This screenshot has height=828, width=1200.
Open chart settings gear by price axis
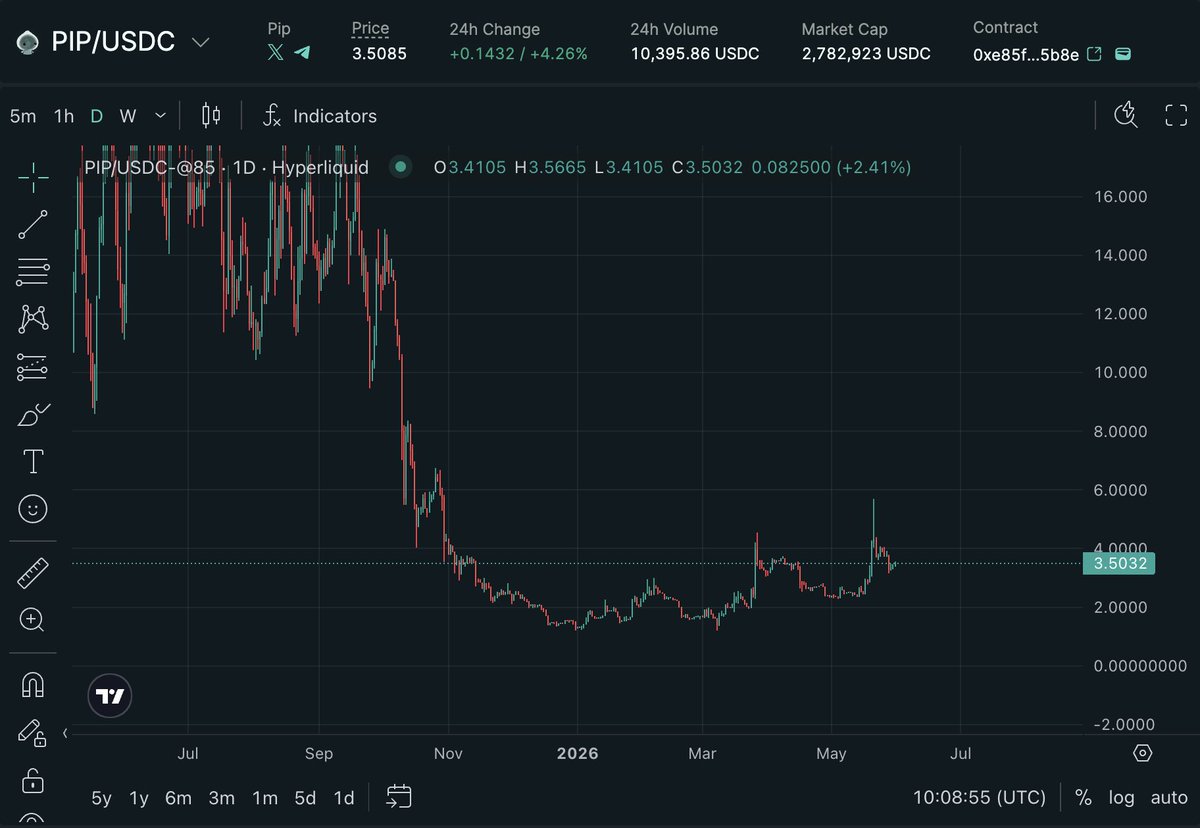click(x=1143, y=753)
